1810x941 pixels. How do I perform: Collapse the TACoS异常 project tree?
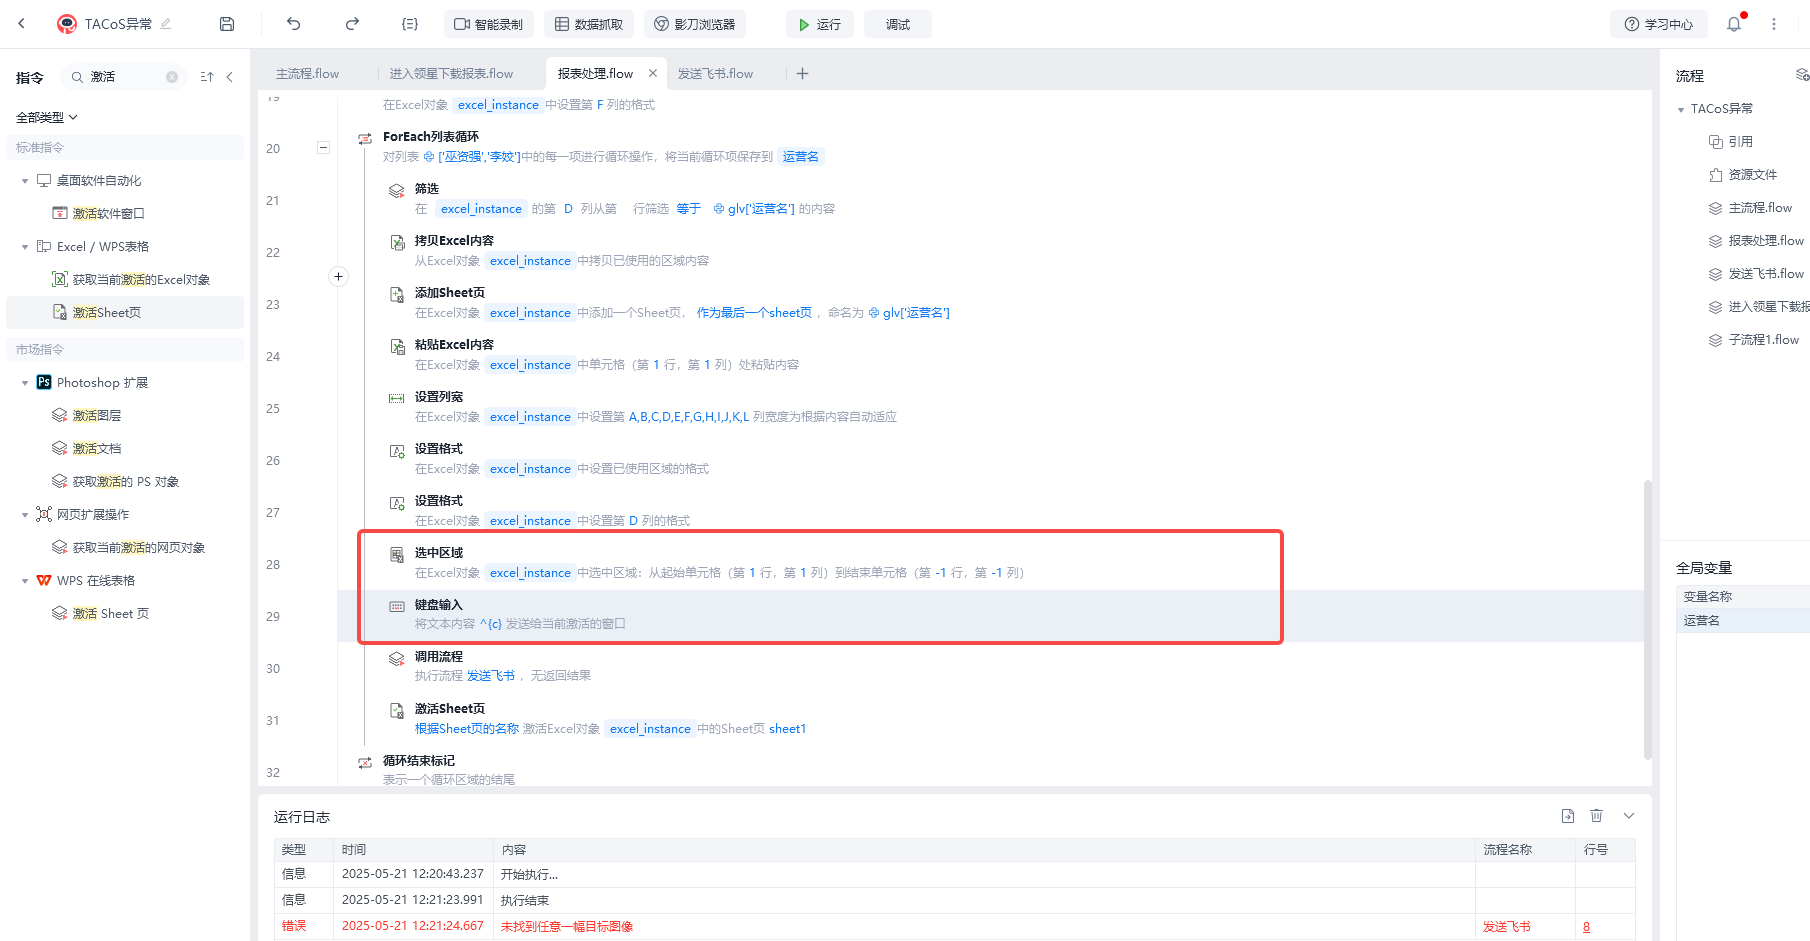pyautogui.click(x=1681, y=109)
